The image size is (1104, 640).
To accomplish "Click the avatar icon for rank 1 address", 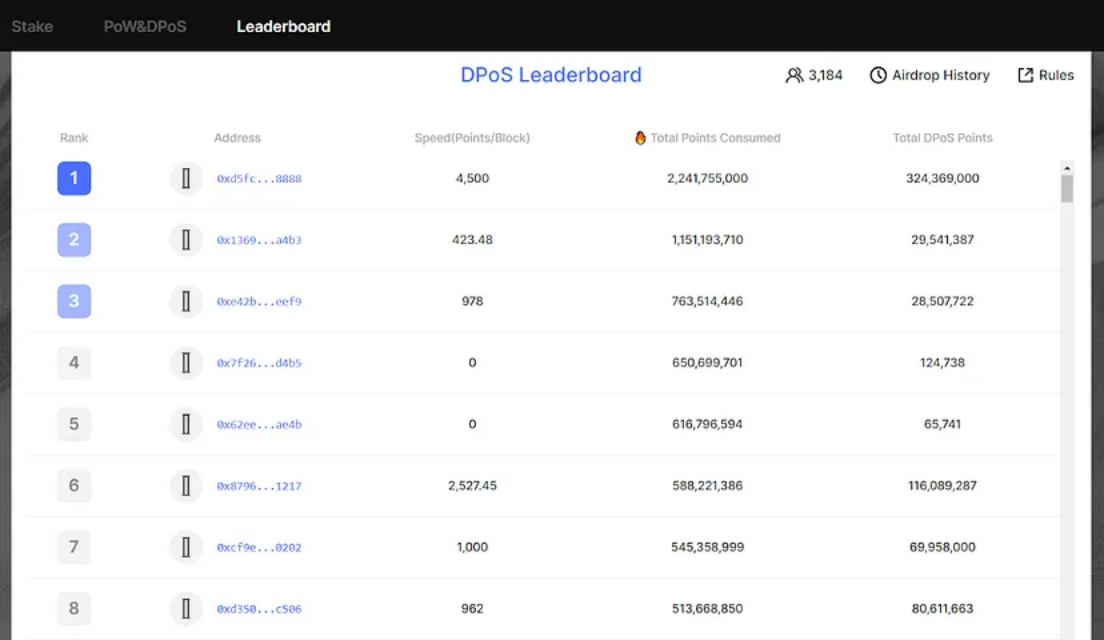I will [x=186, y=179].
